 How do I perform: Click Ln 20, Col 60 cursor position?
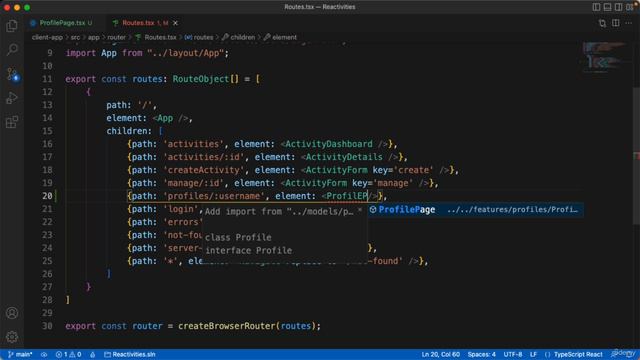coord(440,354)
